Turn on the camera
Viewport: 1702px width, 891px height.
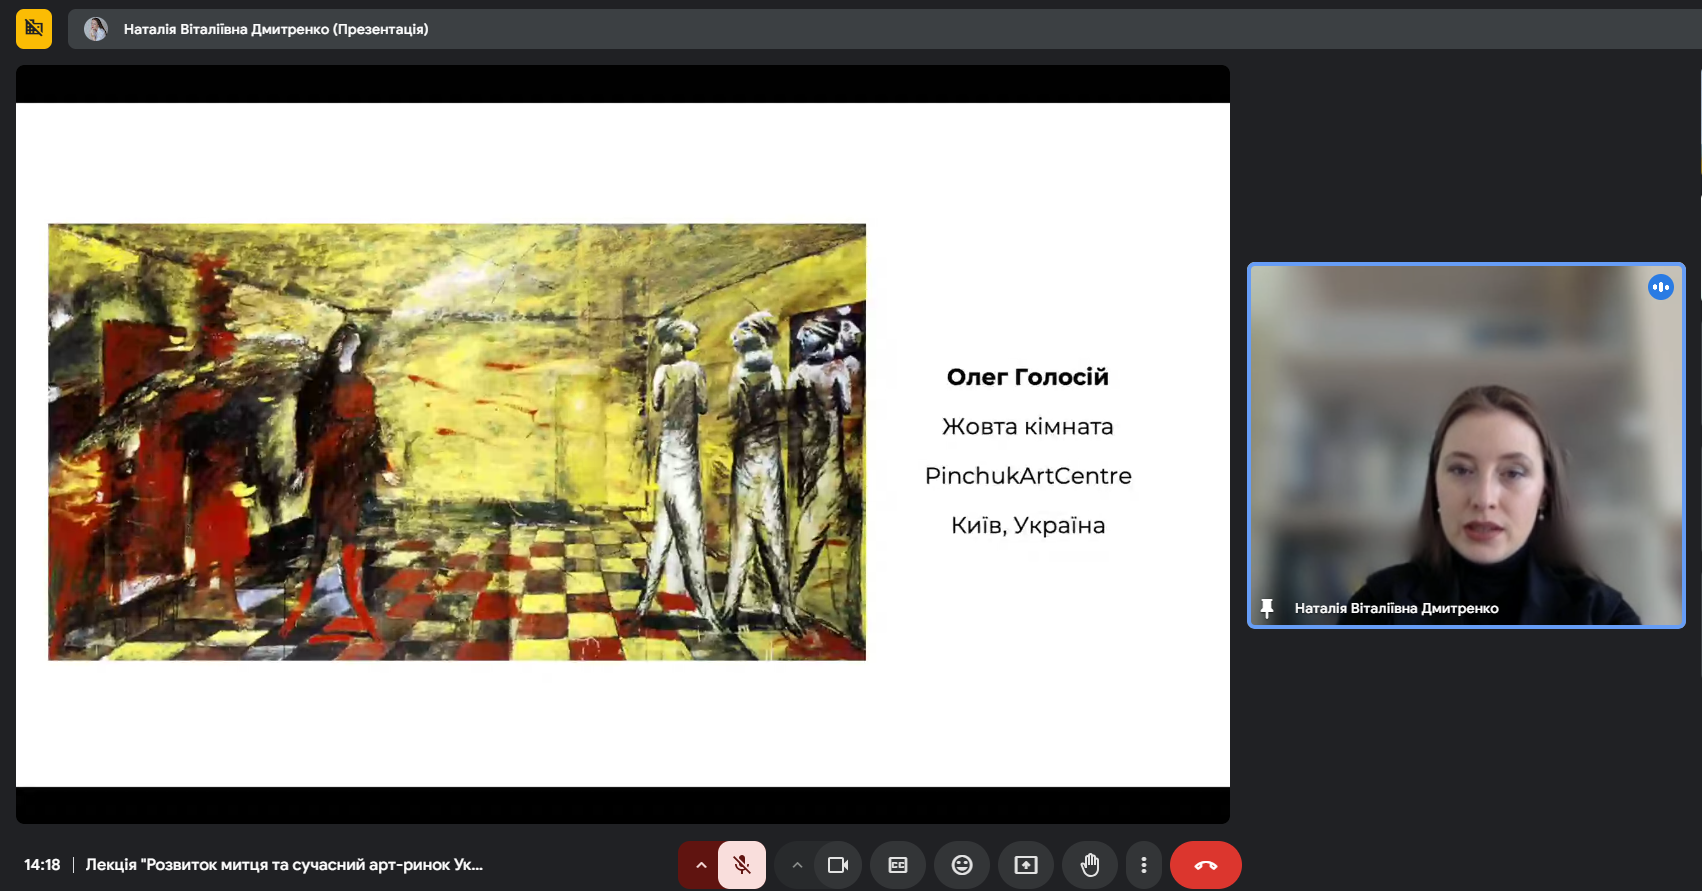click(x=838, y=865)
